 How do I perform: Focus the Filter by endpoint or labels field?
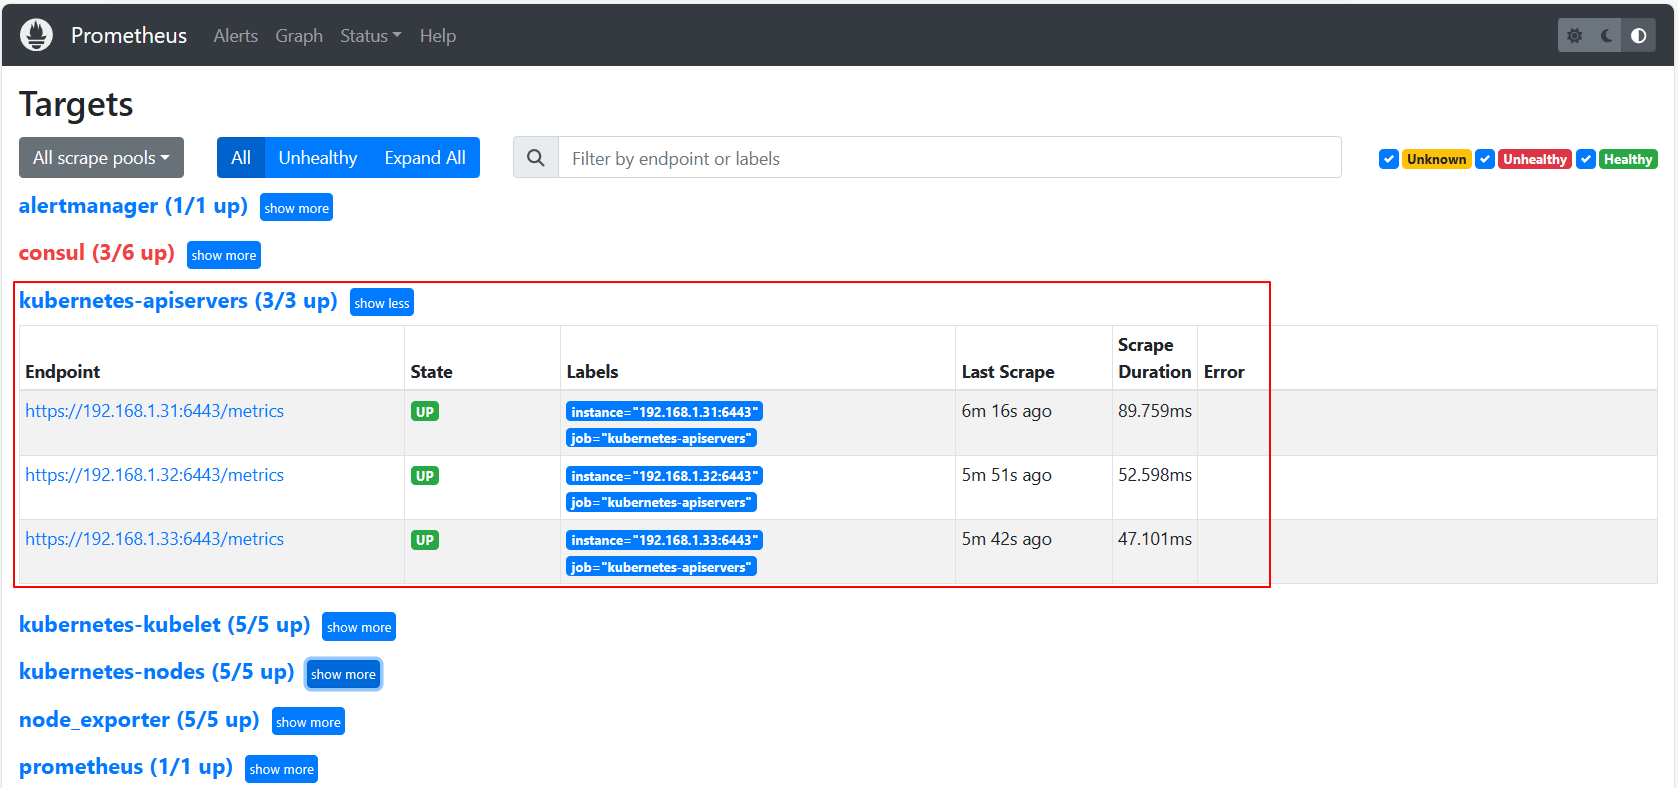point(949,158)
